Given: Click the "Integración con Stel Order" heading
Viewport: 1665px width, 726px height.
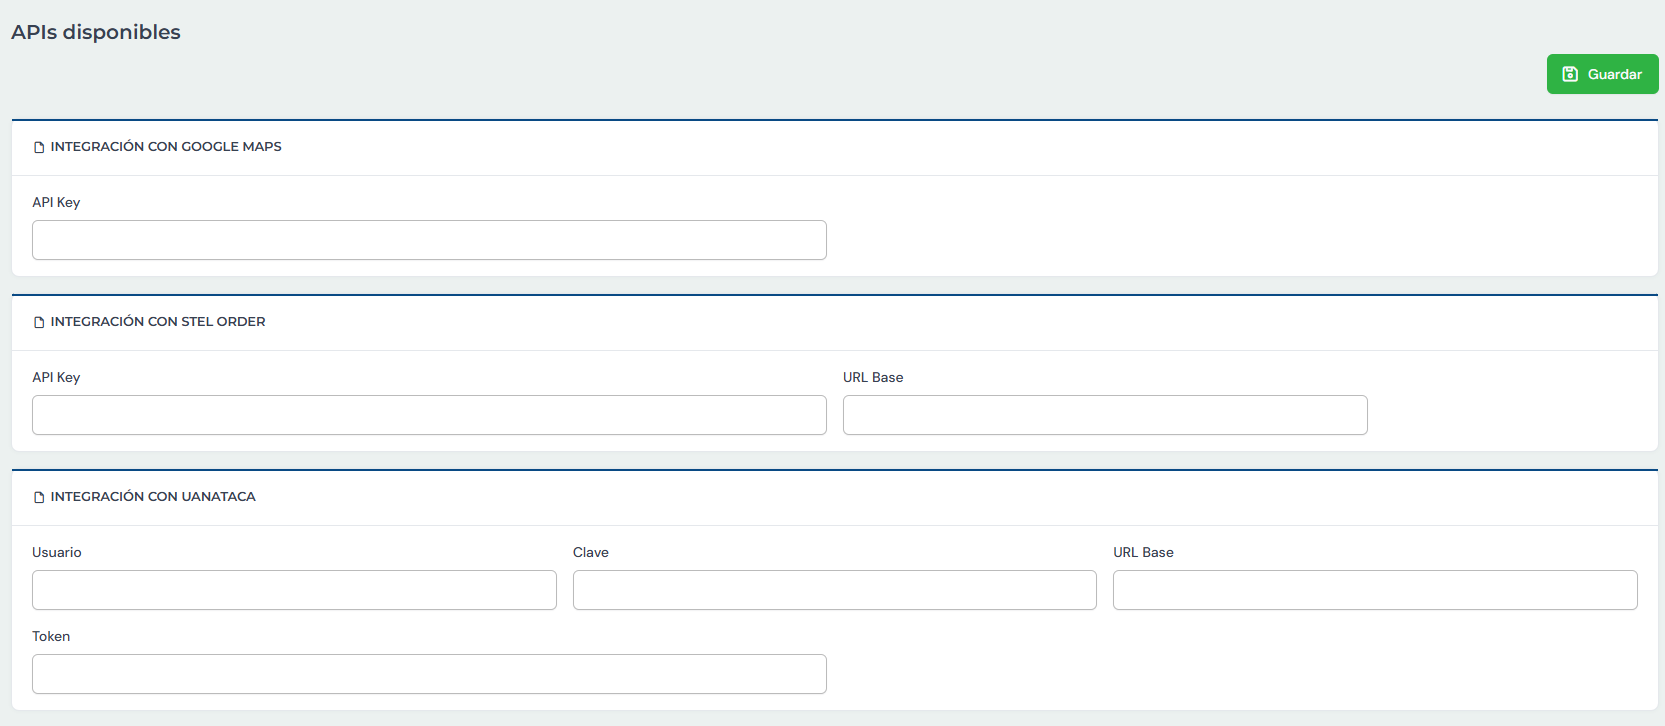Looking at the screenshot, I should click(158, 322).
